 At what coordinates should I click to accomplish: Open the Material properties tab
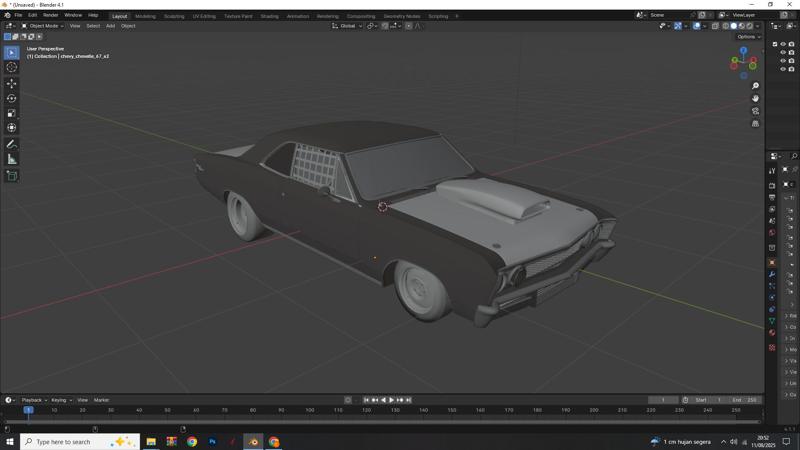pyautogui.click(x=772, y=333)
